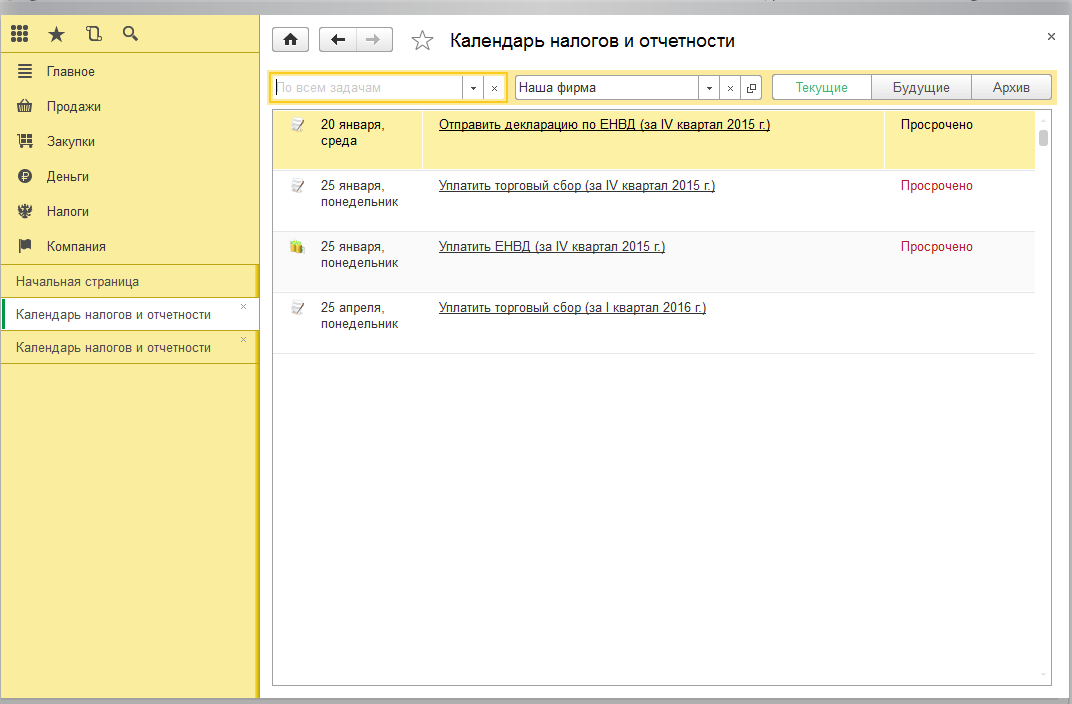Open 'Уплатить торговый сбор (за I квартал 2016 г.)'
The image size is (1072, 704).
coord(572,308)
